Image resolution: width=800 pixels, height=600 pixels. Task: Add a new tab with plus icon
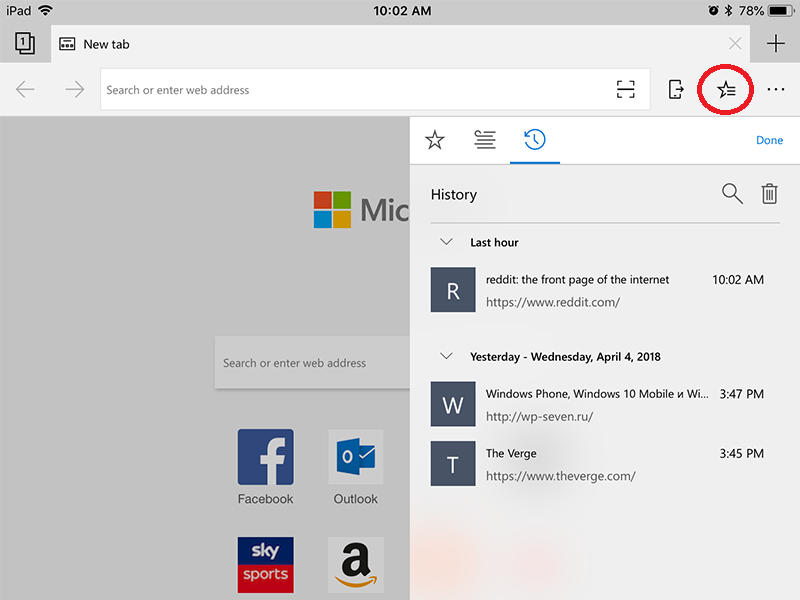point(776,43)
